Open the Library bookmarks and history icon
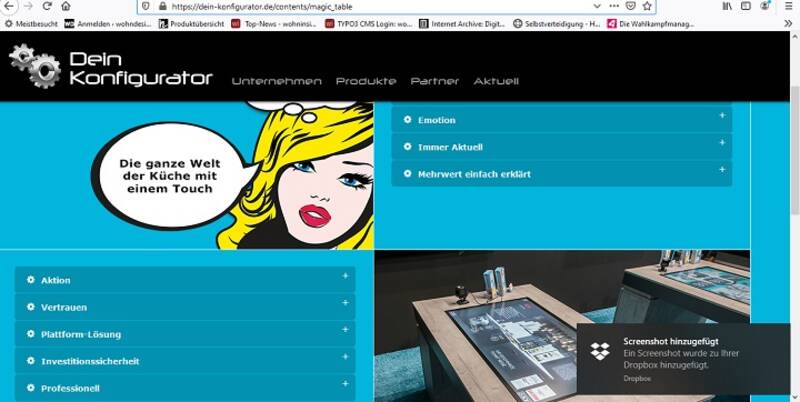 (727, 6)
